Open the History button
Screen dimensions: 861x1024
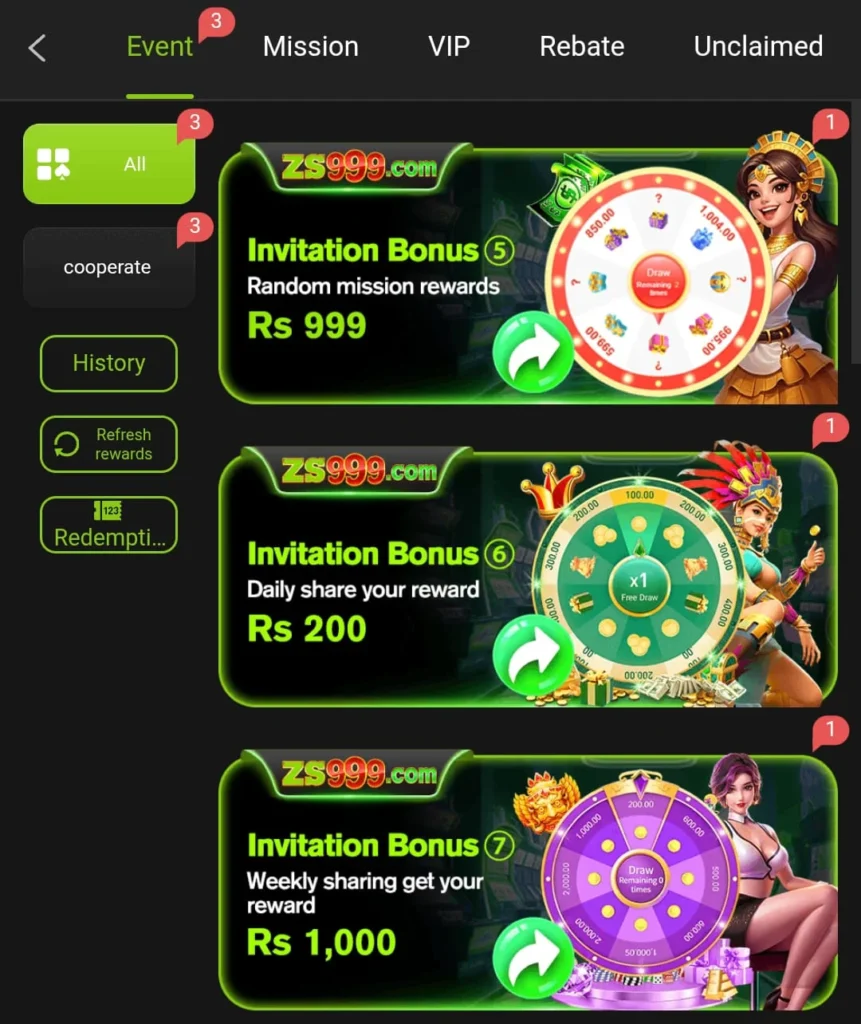tap(108, 363)
